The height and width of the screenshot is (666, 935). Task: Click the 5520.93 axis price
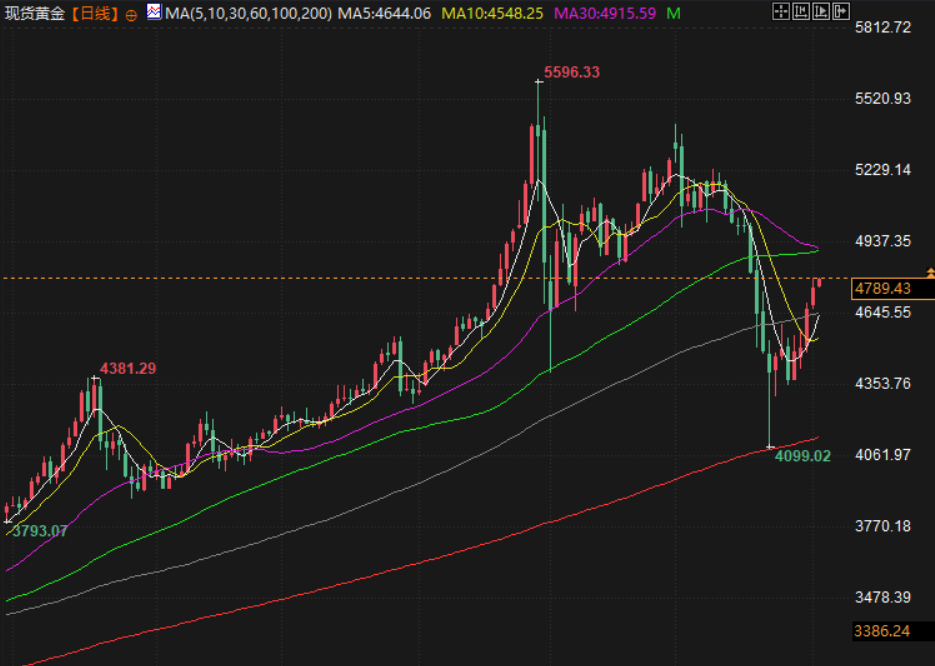(x=883, y=98)
